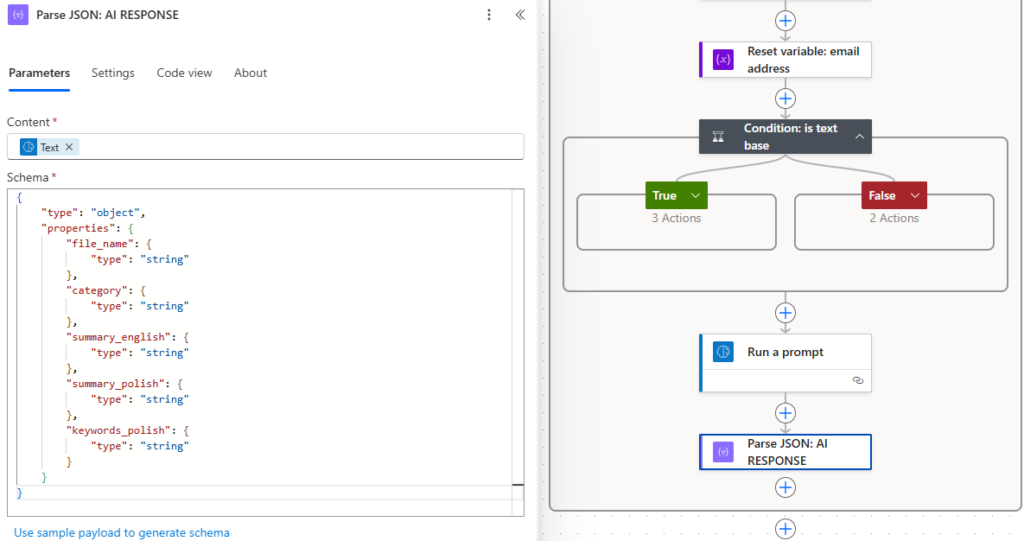Click the '2 Actions' text in False branch
This screenshot has width=1024, height=541.
point(893,218)
